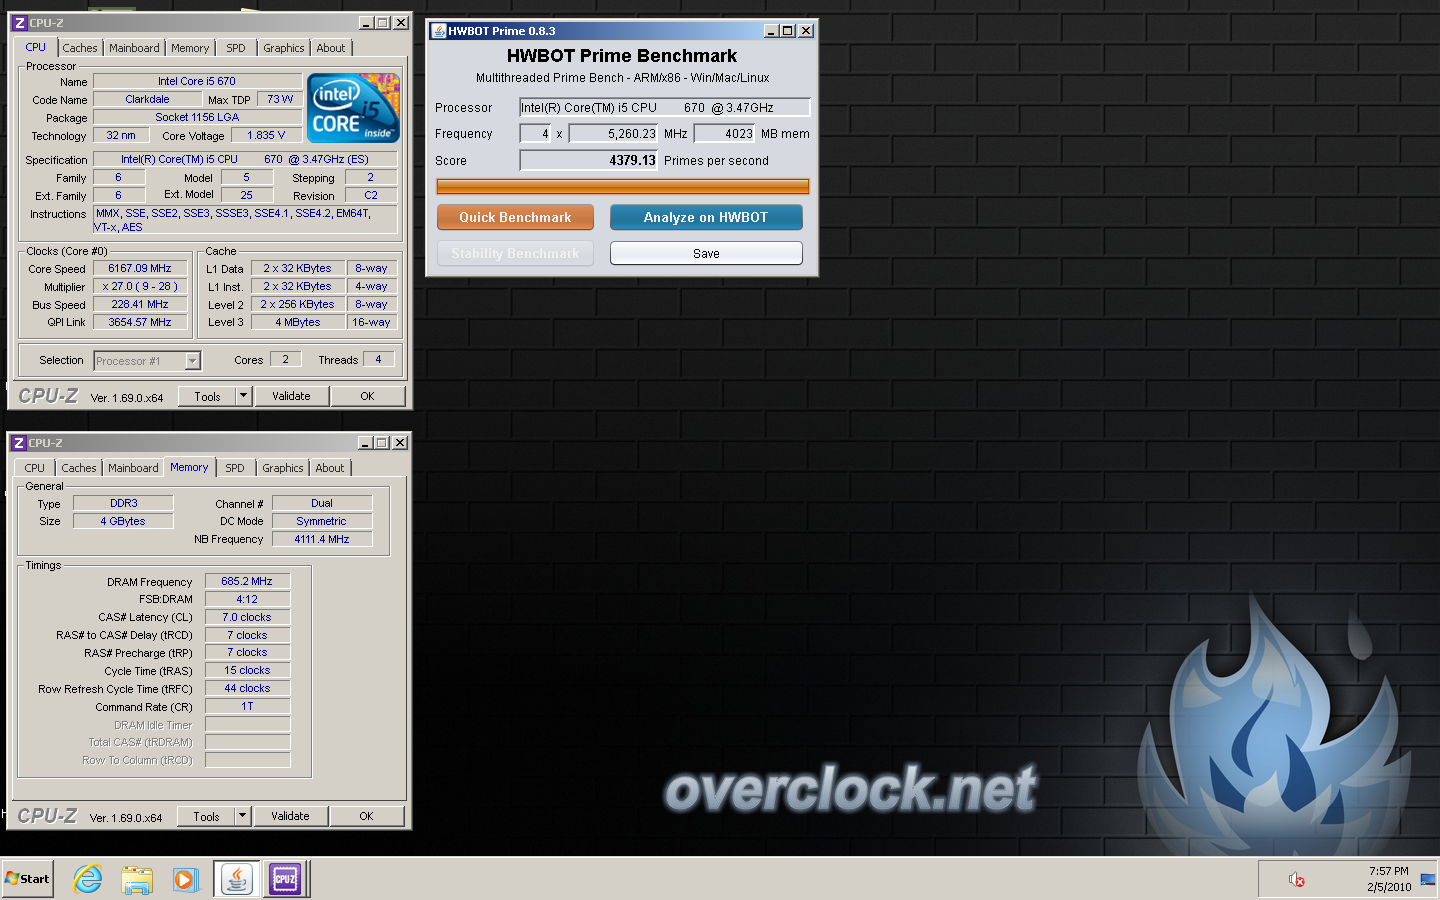Switch to Memory tab in top CPU-Z
Viewport: 1440px width, 900px height.
pyautogui.click(x=190, y=48)
